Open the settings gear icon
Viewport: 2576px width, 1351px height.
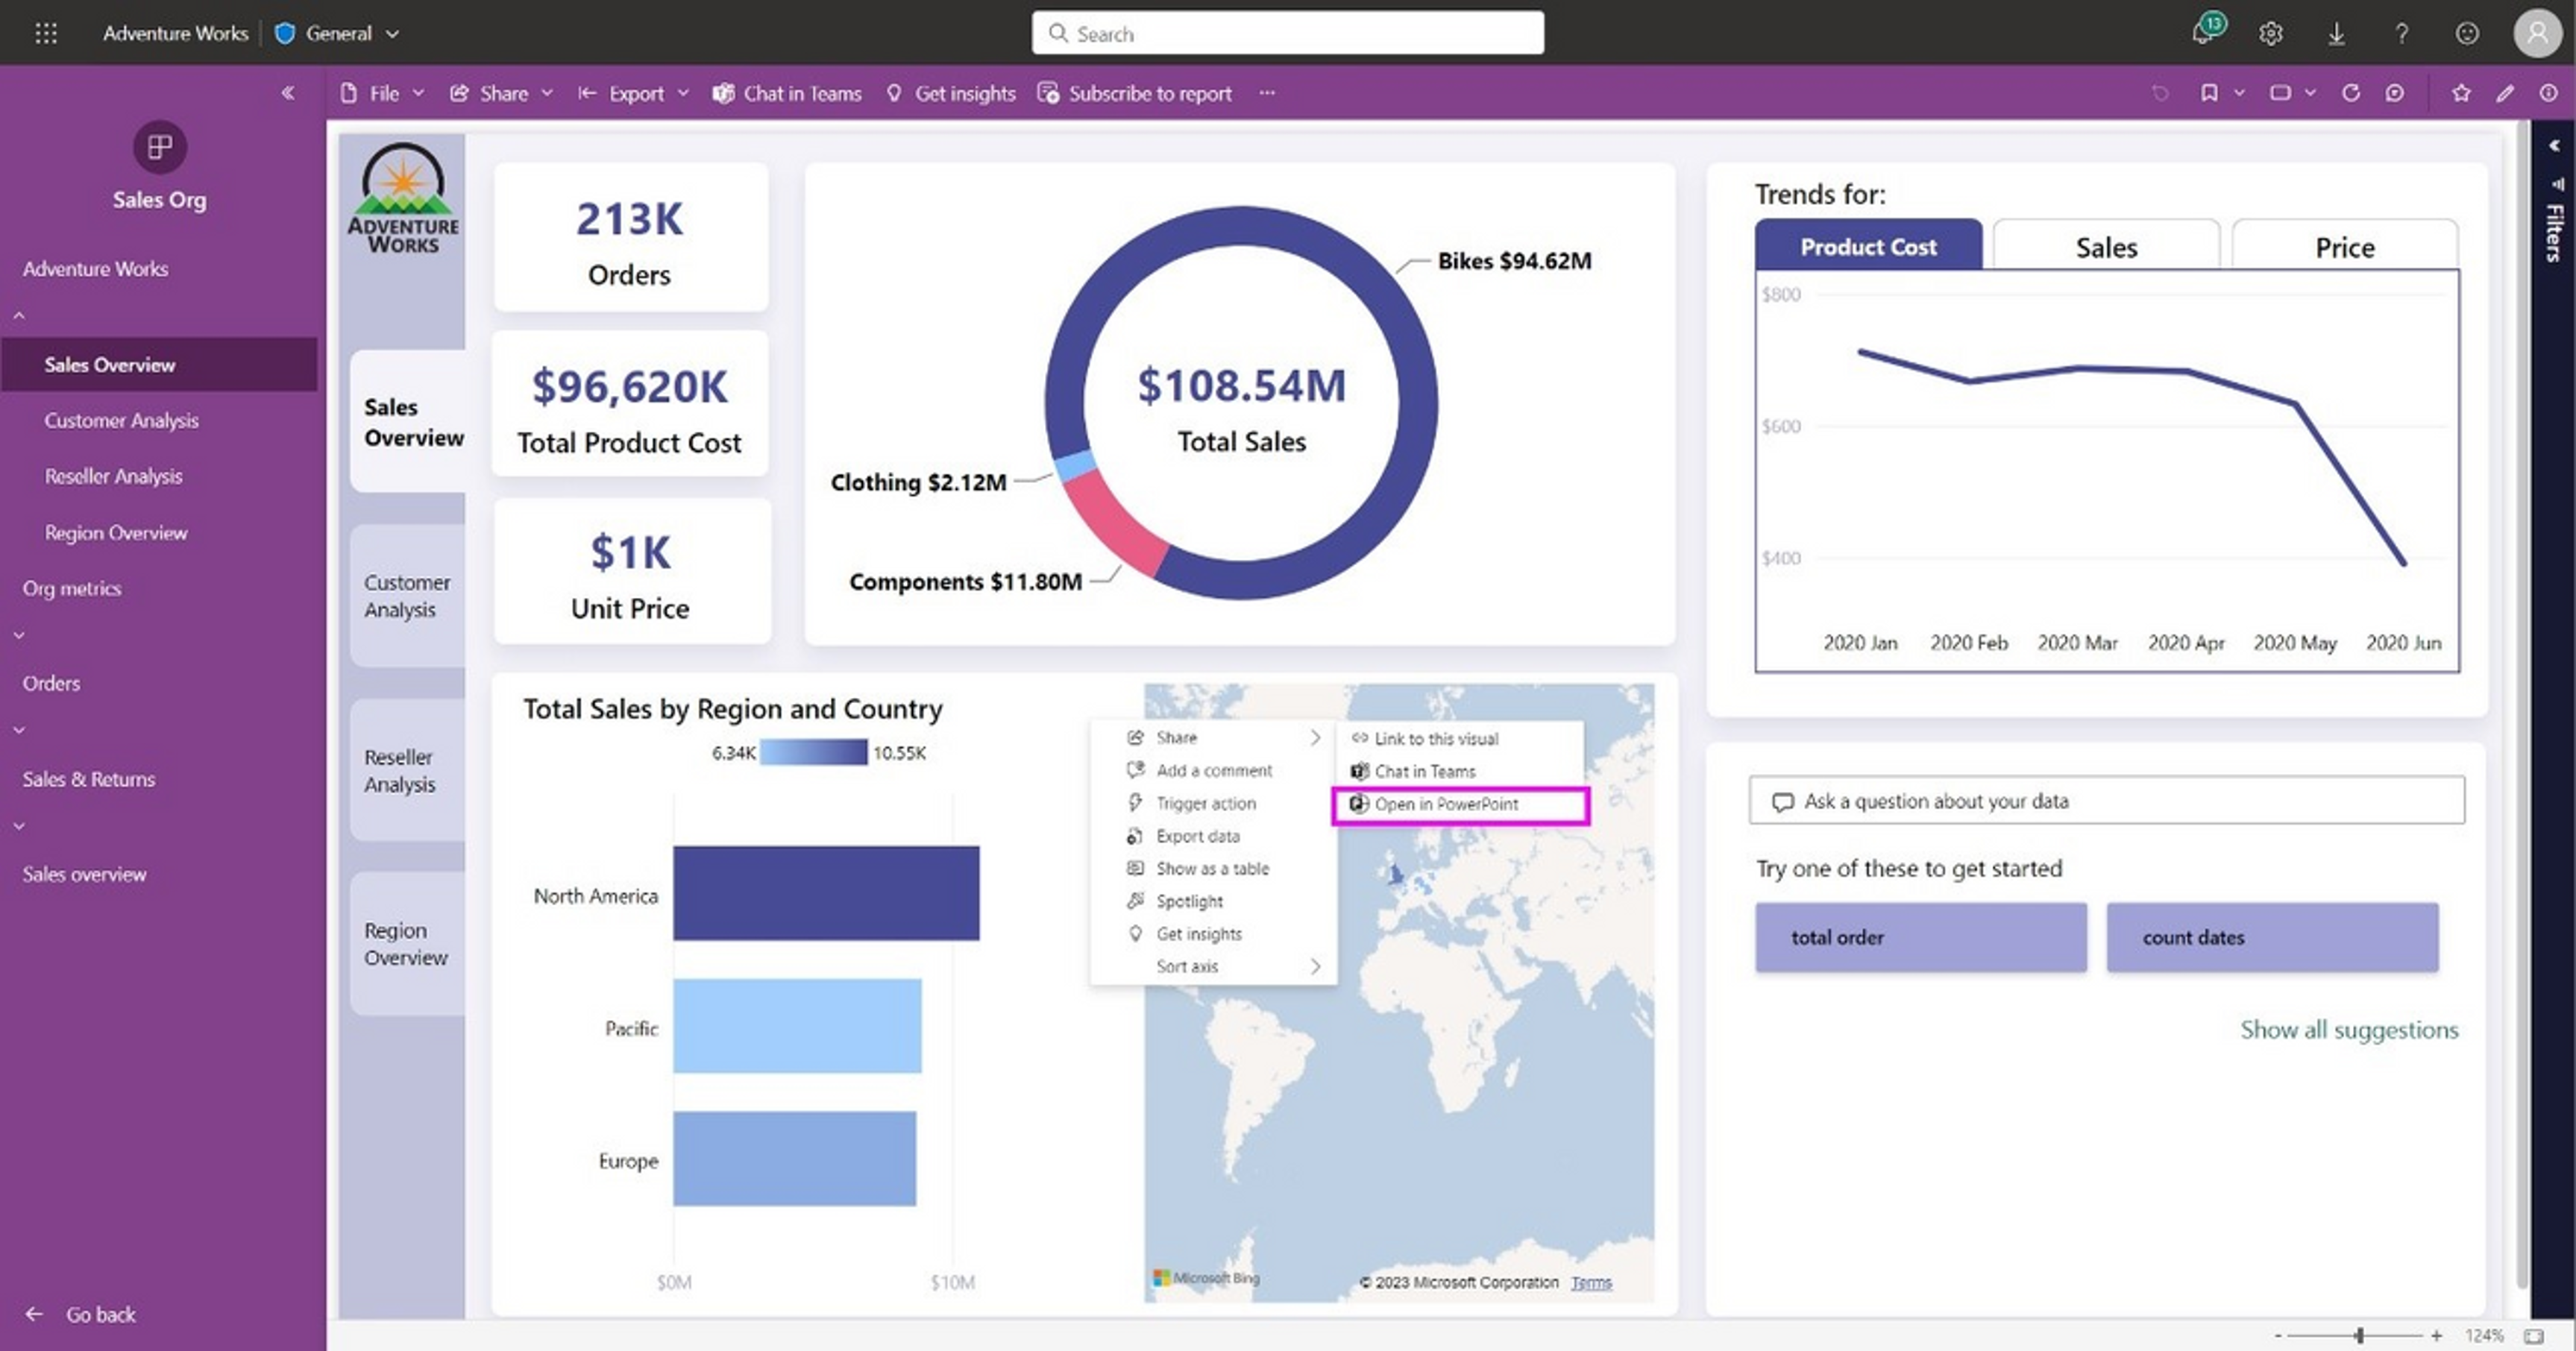coord(2270,33)
